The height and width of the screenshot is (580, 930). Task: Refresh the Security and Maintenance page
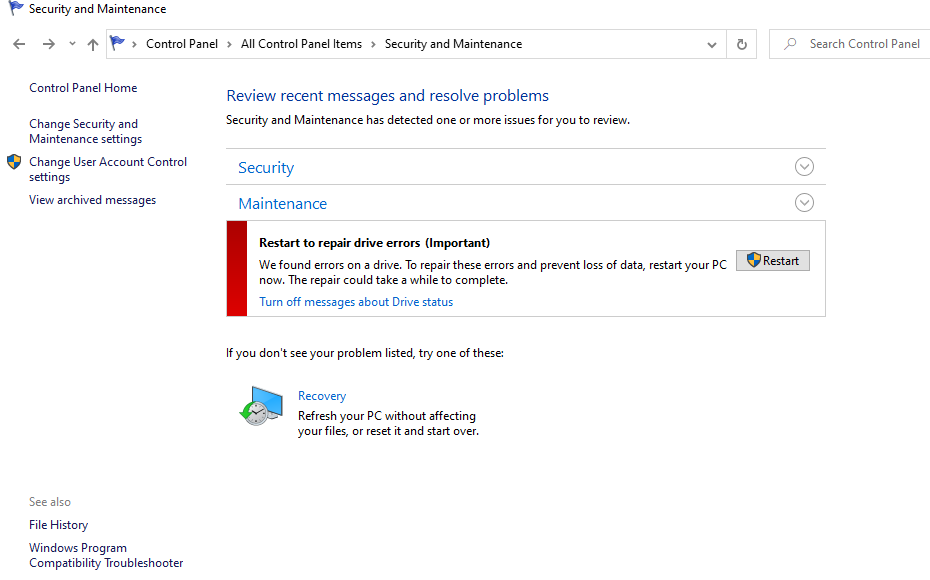[741, 44]
